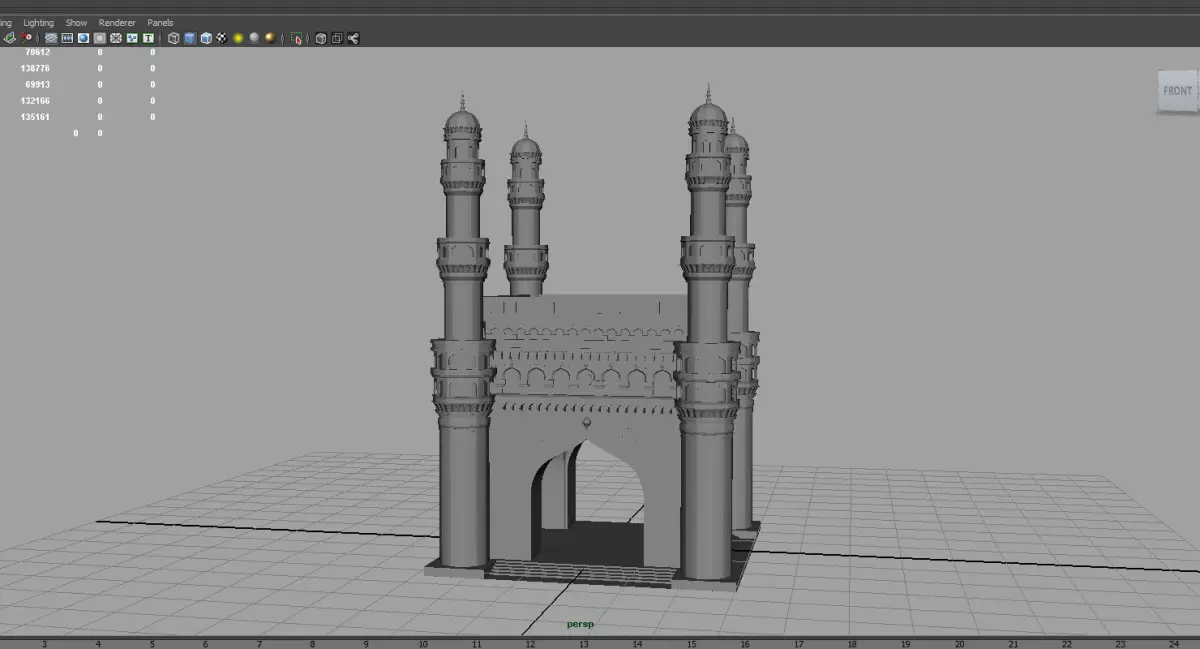The image size is (1200, 649).
Task: Switch to Wireframe display icon
Action: (173, 38)
